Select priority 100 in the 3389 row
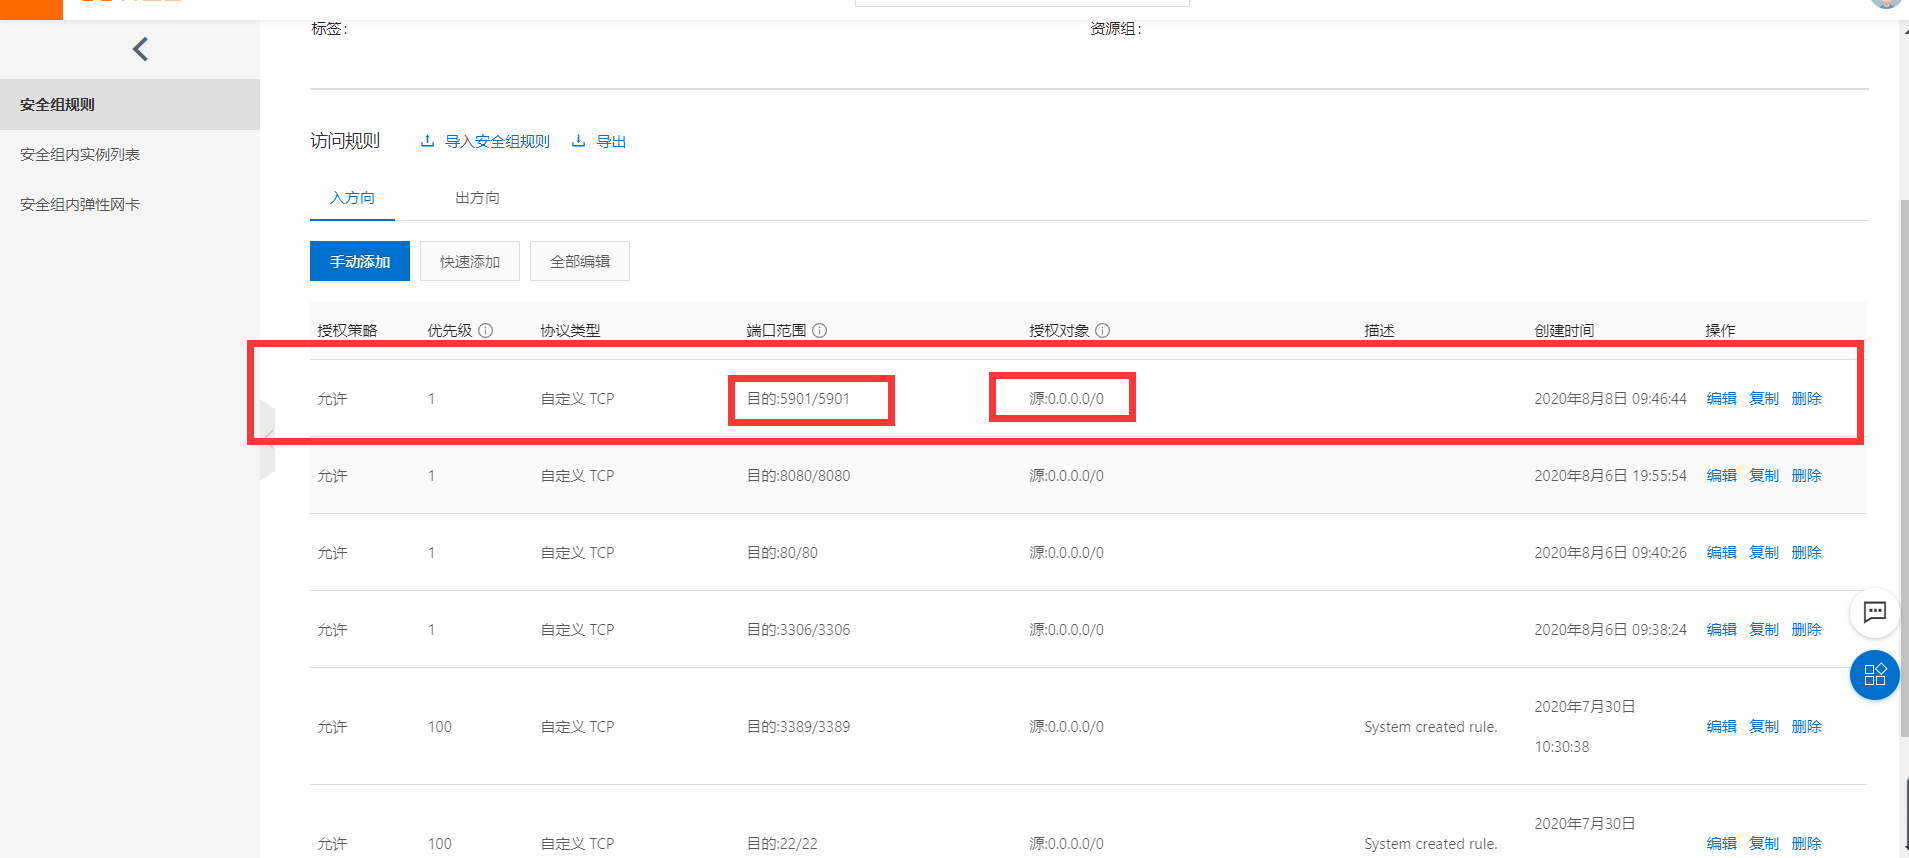This screenshot has height=858, width=1909. coord(440,727)
